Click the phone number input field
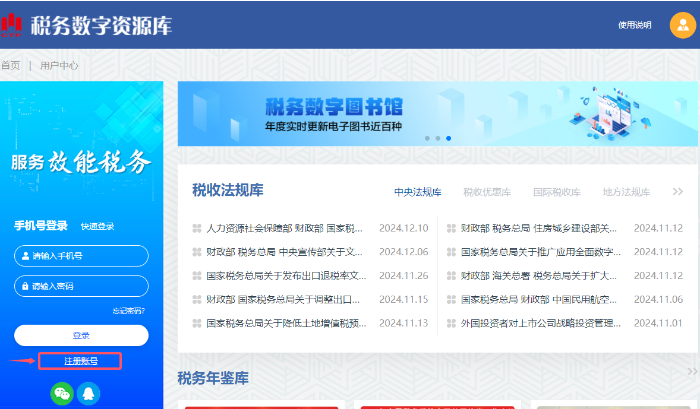Viewport: 700px width, 409px height. pos(81,256)
